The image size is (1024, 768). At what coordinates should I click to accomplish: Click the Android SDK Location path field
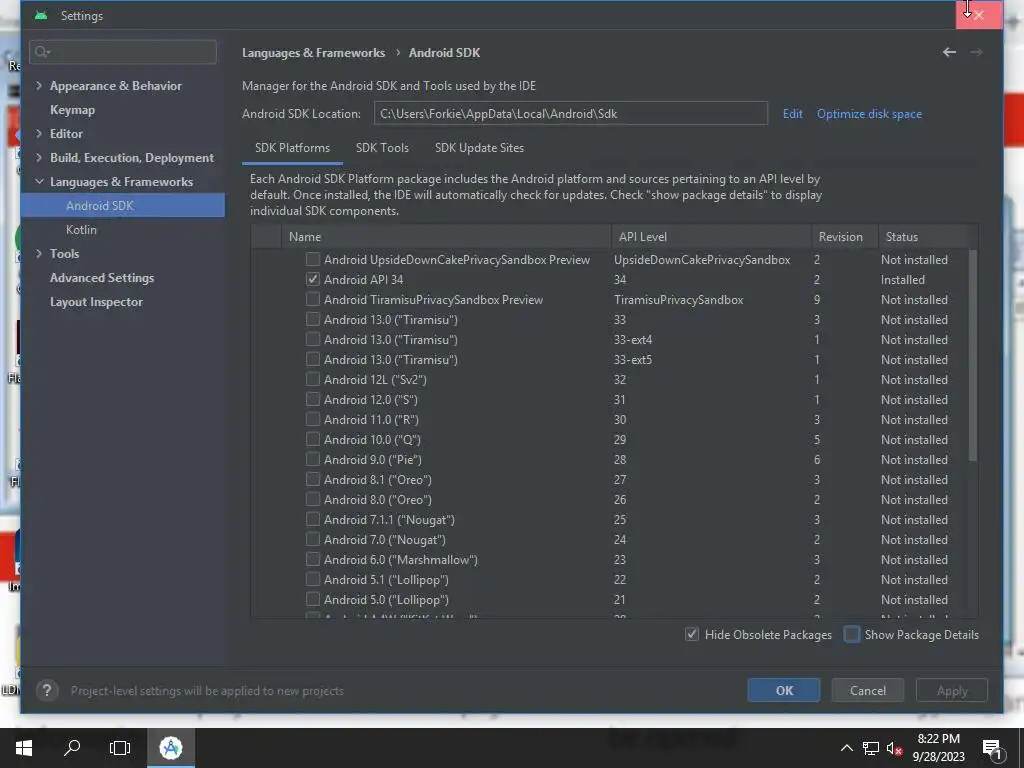pyautogui.click(x=571, y=114)
